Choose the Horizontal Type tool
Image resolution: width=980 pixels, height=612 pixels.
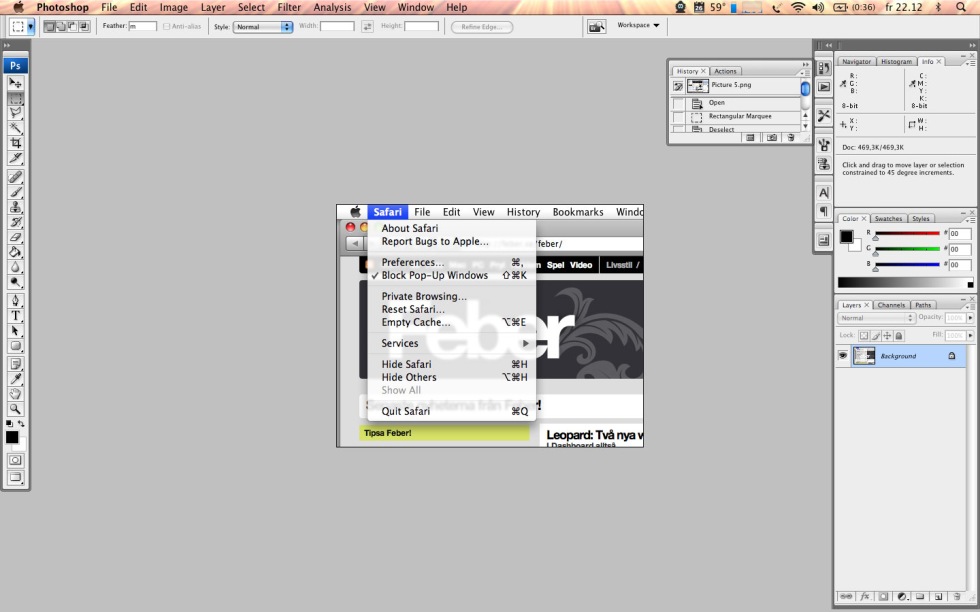16,316
